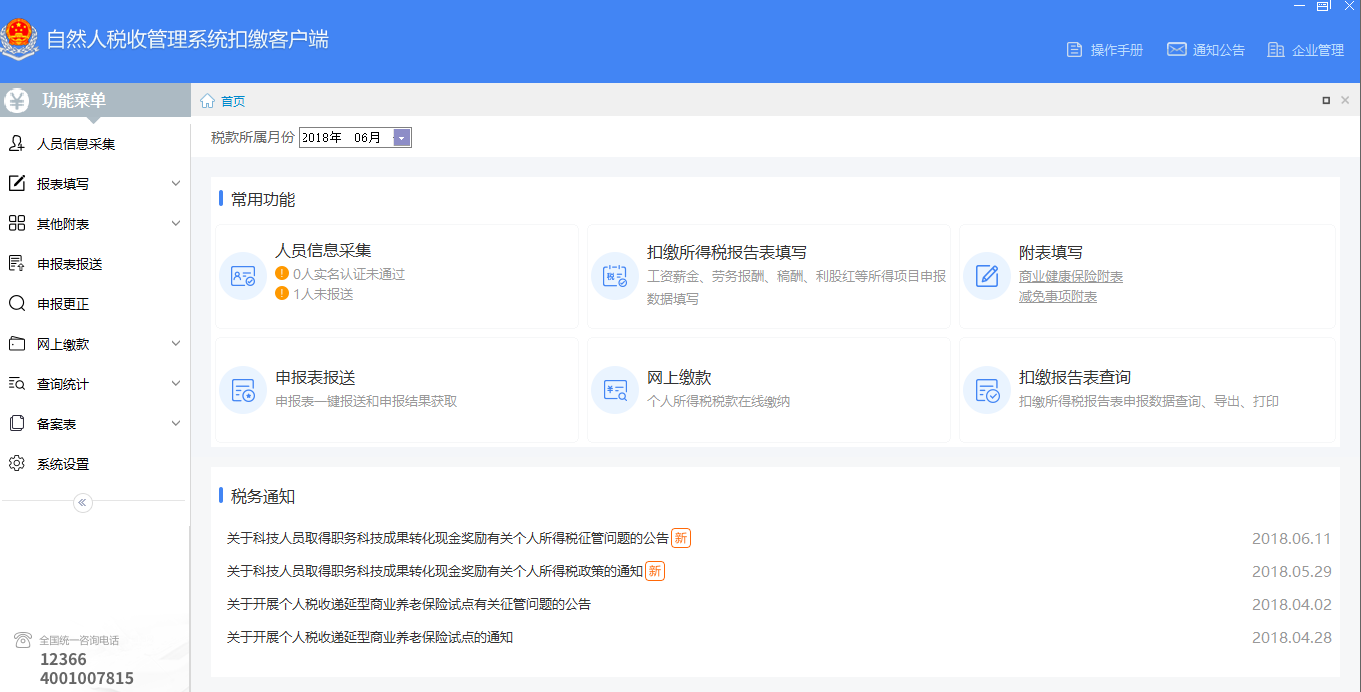Open the 商业健康保险附表 link
The image size is (1361, 692).
pos(1069,278)
